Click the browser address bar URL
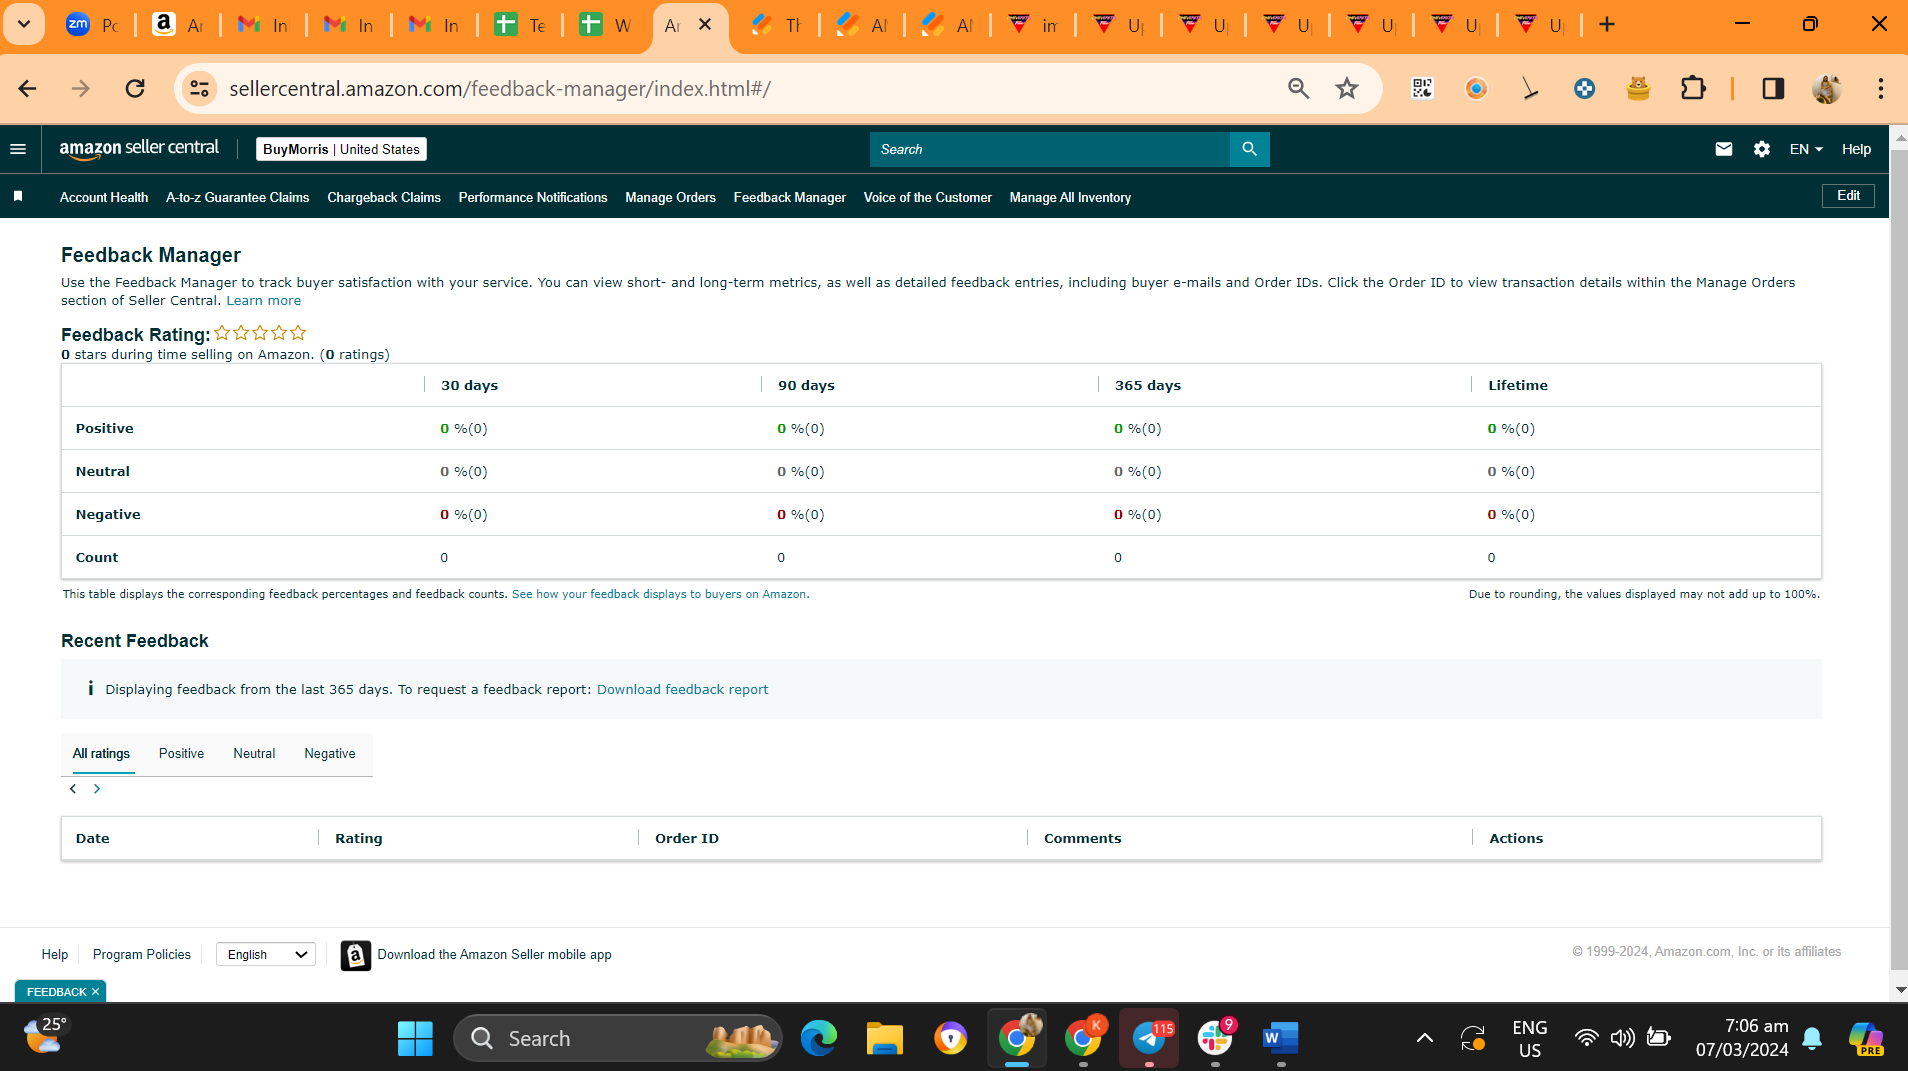1908x1071 pixels. coord(500,89)
